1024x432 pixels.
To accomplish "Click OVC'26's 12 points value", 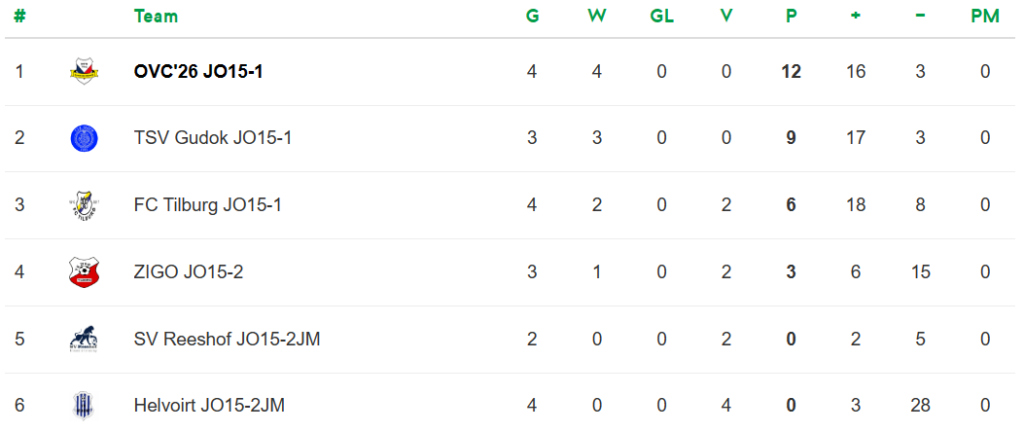I will (791, 71).
